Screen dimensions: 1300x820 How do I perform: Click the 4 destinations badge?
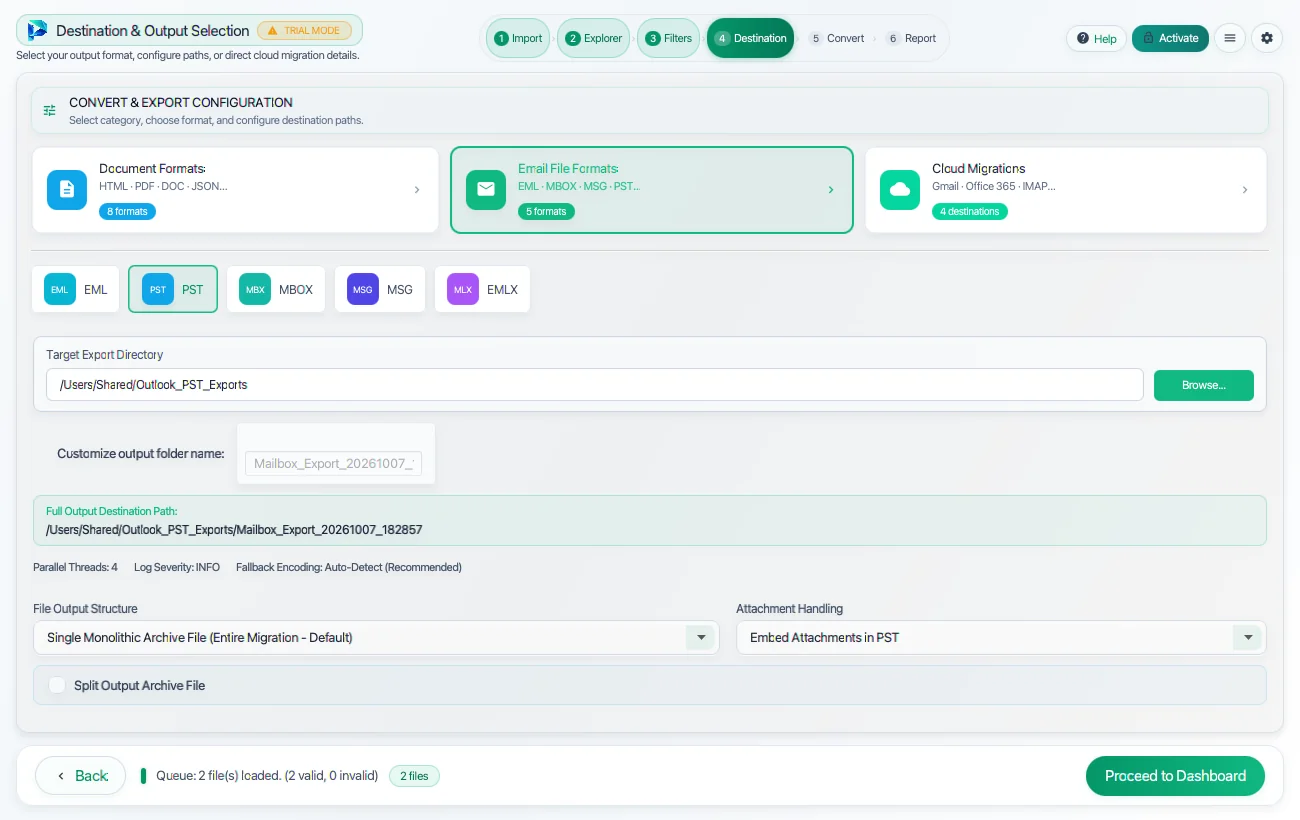(x=970, y=212)
